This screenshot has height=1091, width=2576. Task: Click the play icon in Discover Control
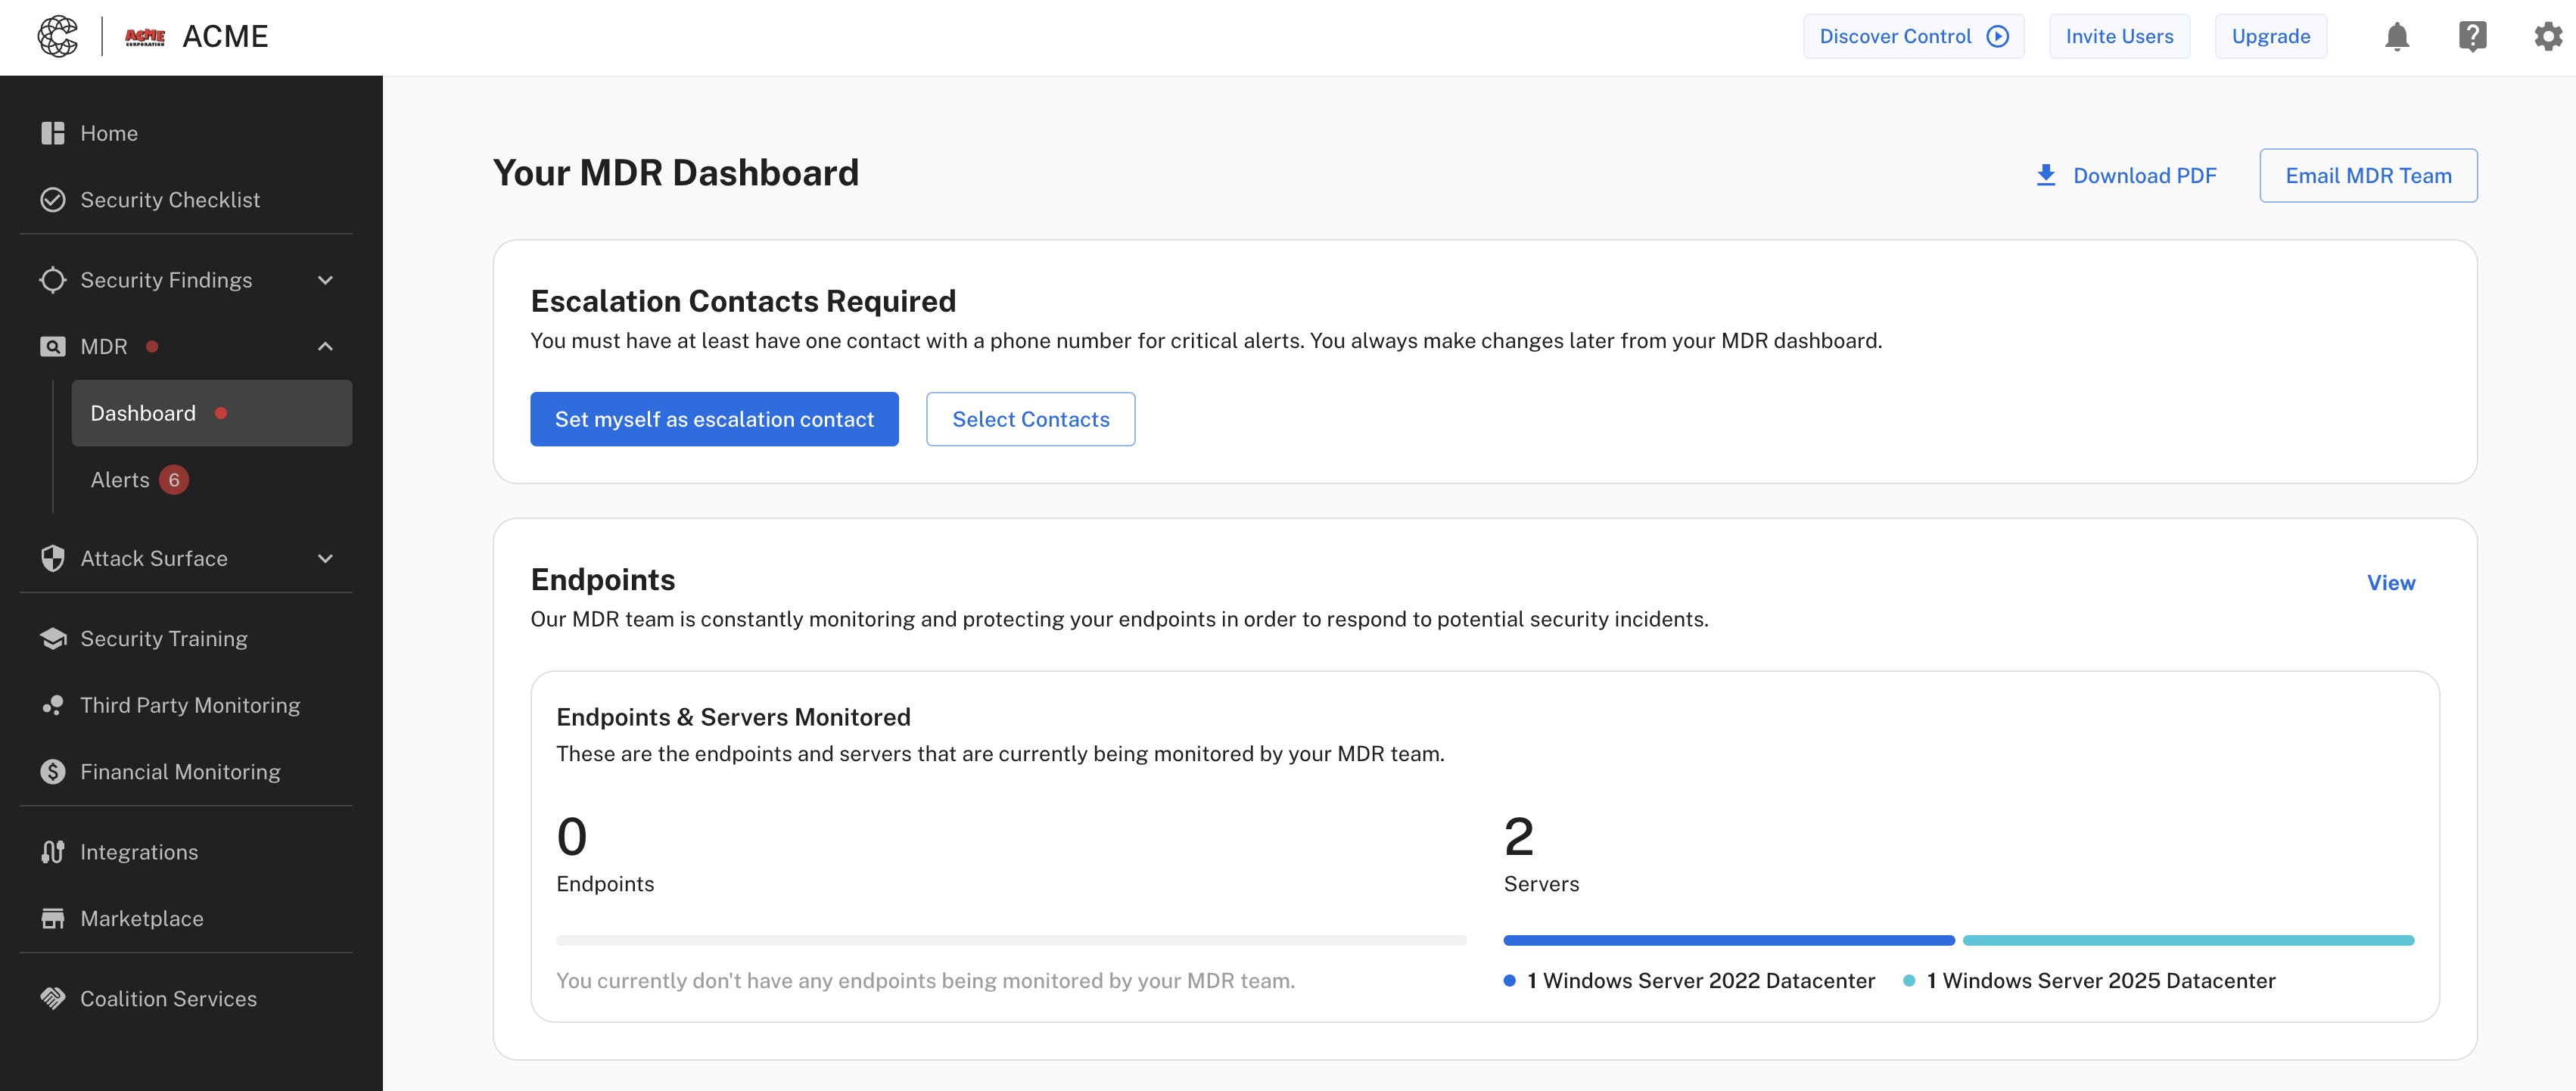[1998, 37]
